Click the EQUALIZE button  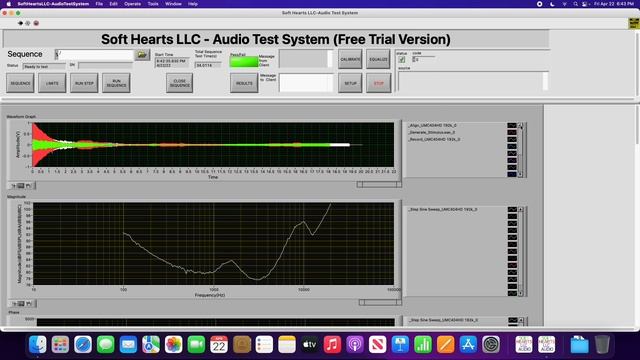pos(378,59)
